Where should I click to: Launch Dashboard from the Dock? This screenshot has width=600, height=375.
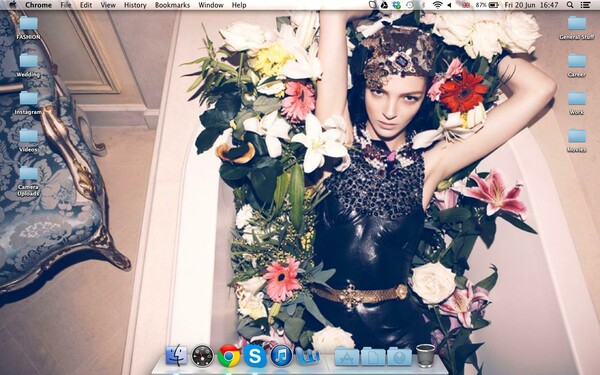click(x=202, y=356)
